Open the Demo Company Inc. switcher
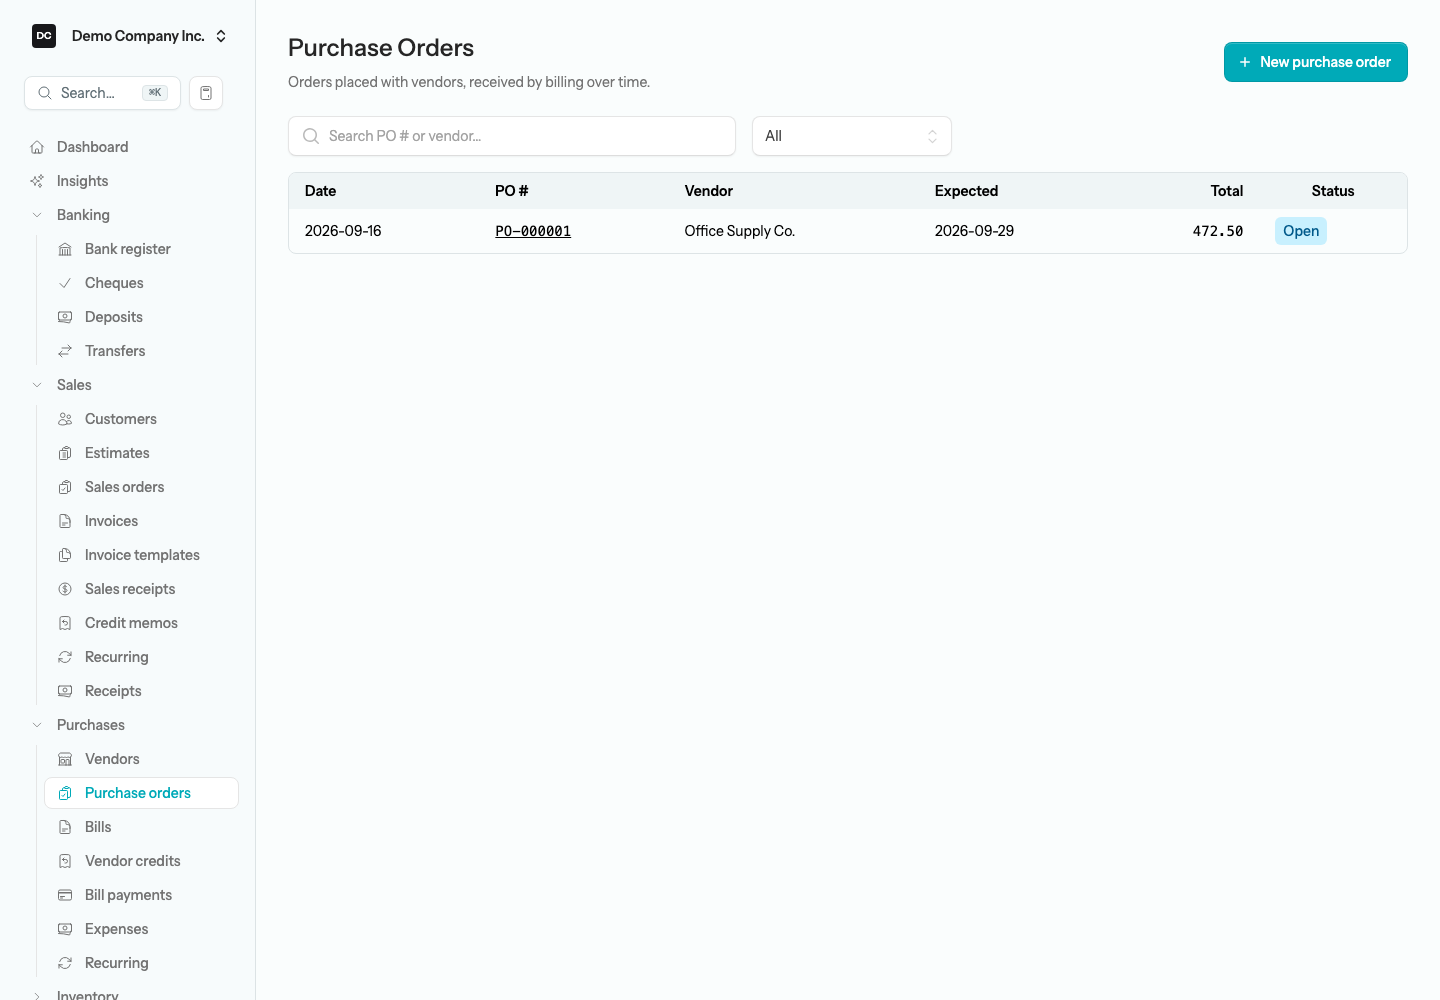1440x1000 pixels. point(128,36)
